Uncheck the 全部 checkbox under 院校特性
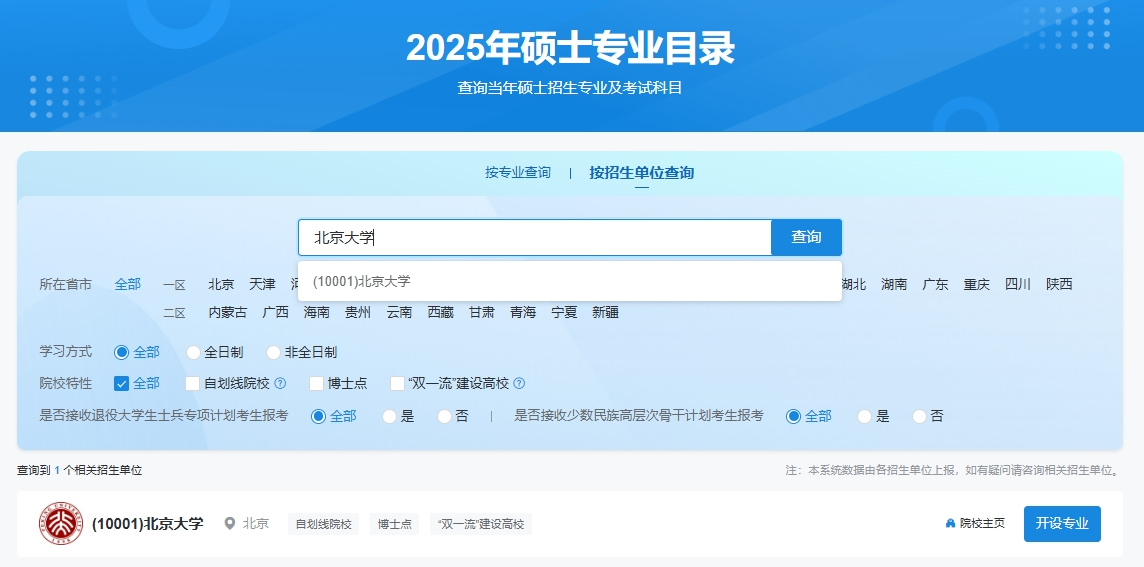The image size is (1144, 567). point(122,383)
